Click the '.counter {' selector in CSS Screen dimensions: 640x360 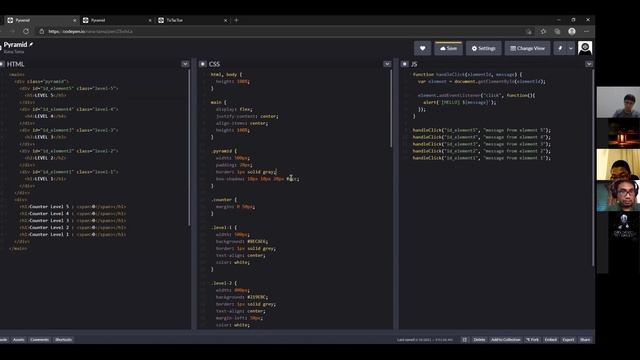pos(224,200)
